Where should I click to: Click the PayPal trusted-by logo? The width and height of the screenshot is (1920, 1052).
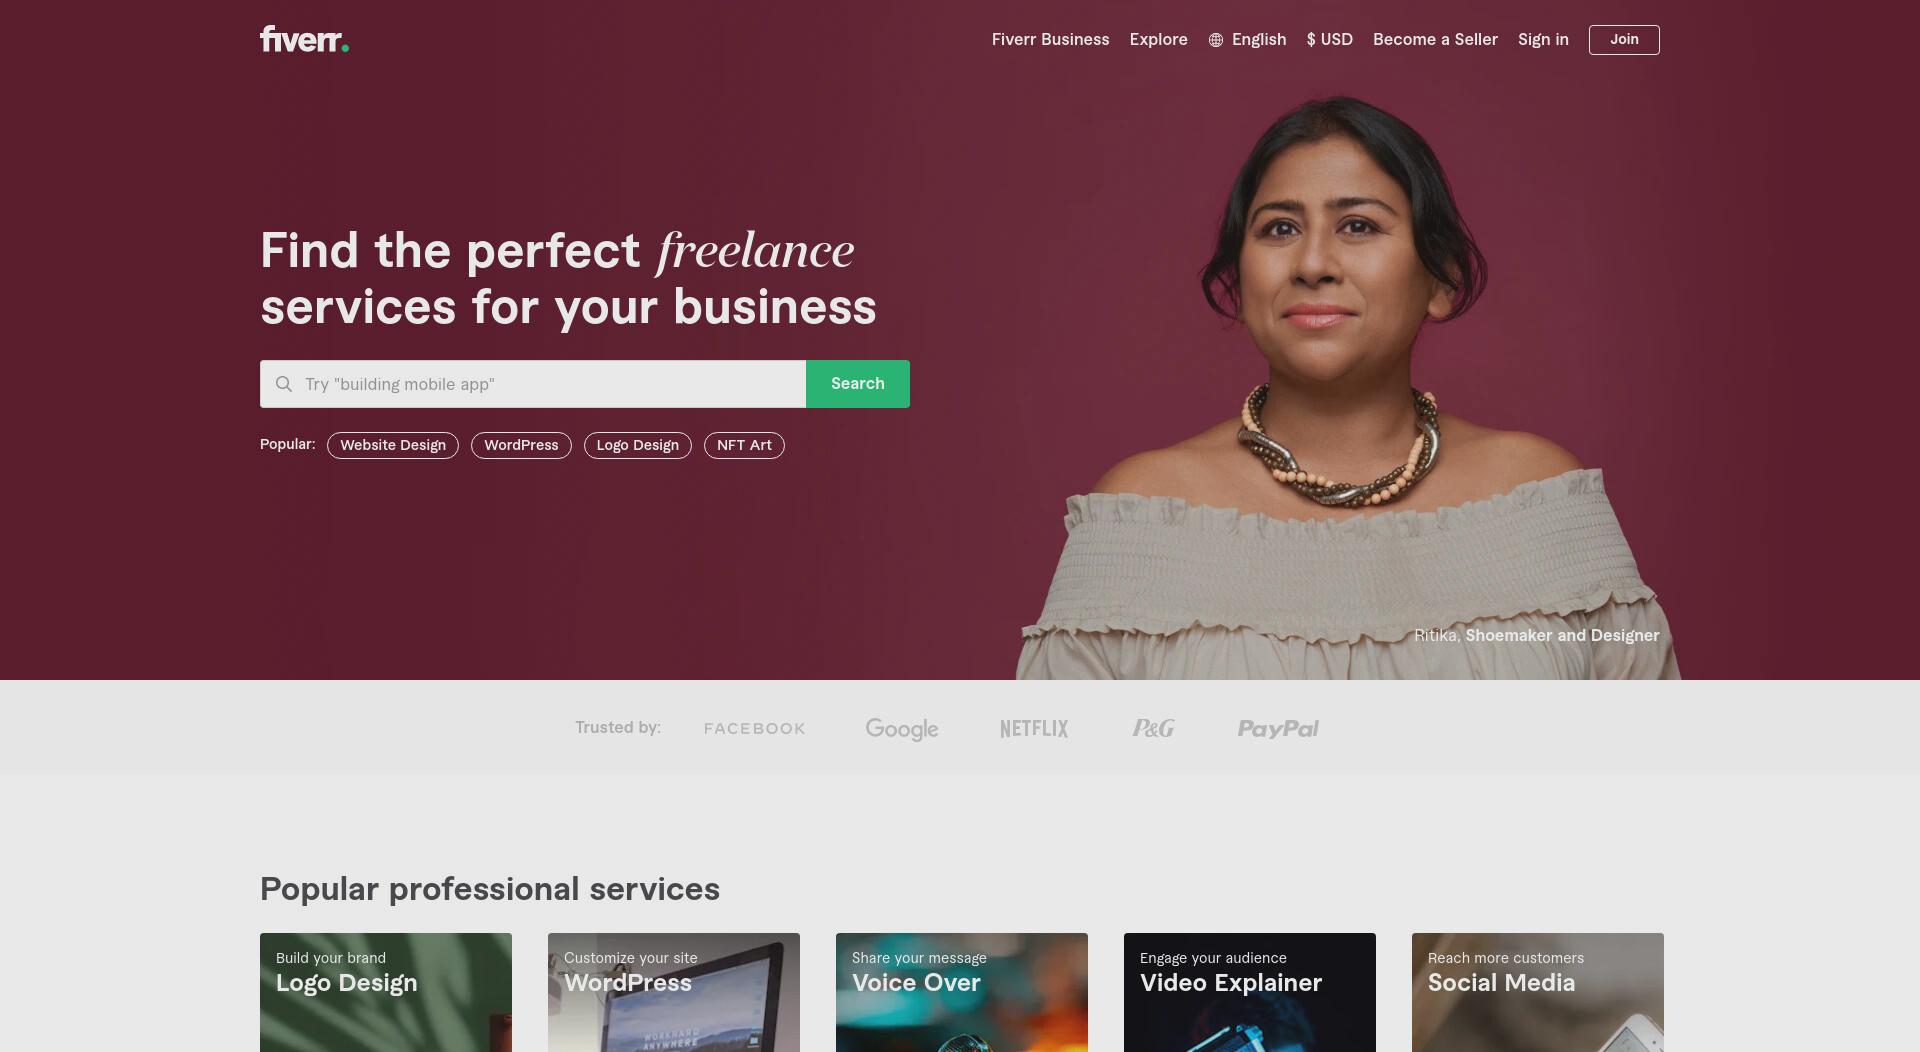tap(1278, 729)
